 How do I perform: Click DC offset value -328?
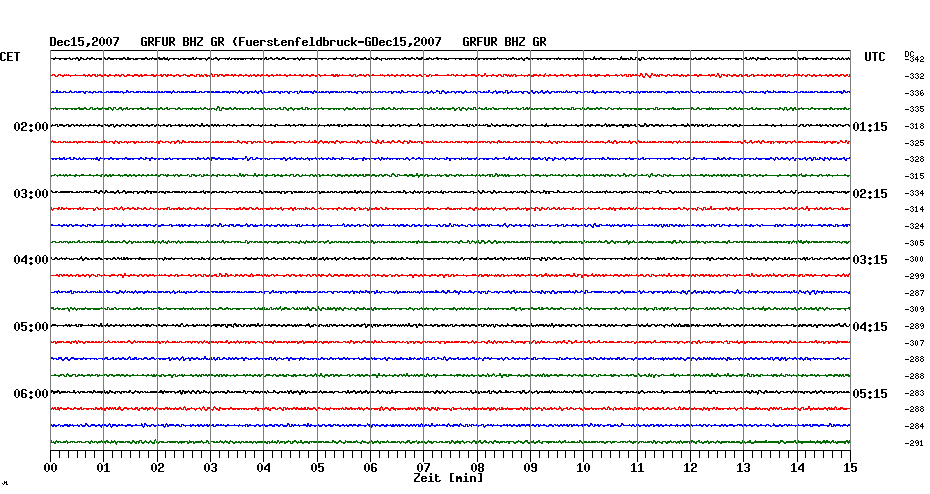coord(914,160)
